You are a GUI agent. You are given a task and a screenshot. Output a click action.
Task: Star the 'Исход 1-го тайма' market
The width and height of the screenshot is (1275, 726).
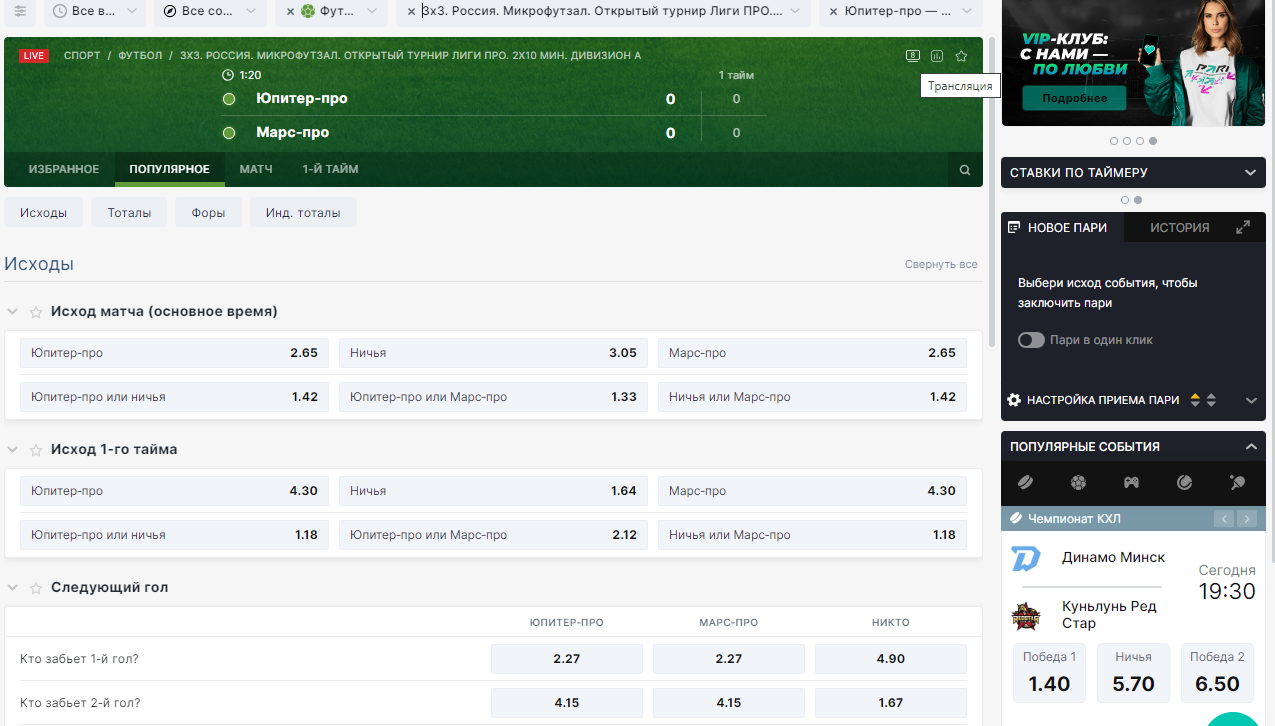[x=36, y=450]
